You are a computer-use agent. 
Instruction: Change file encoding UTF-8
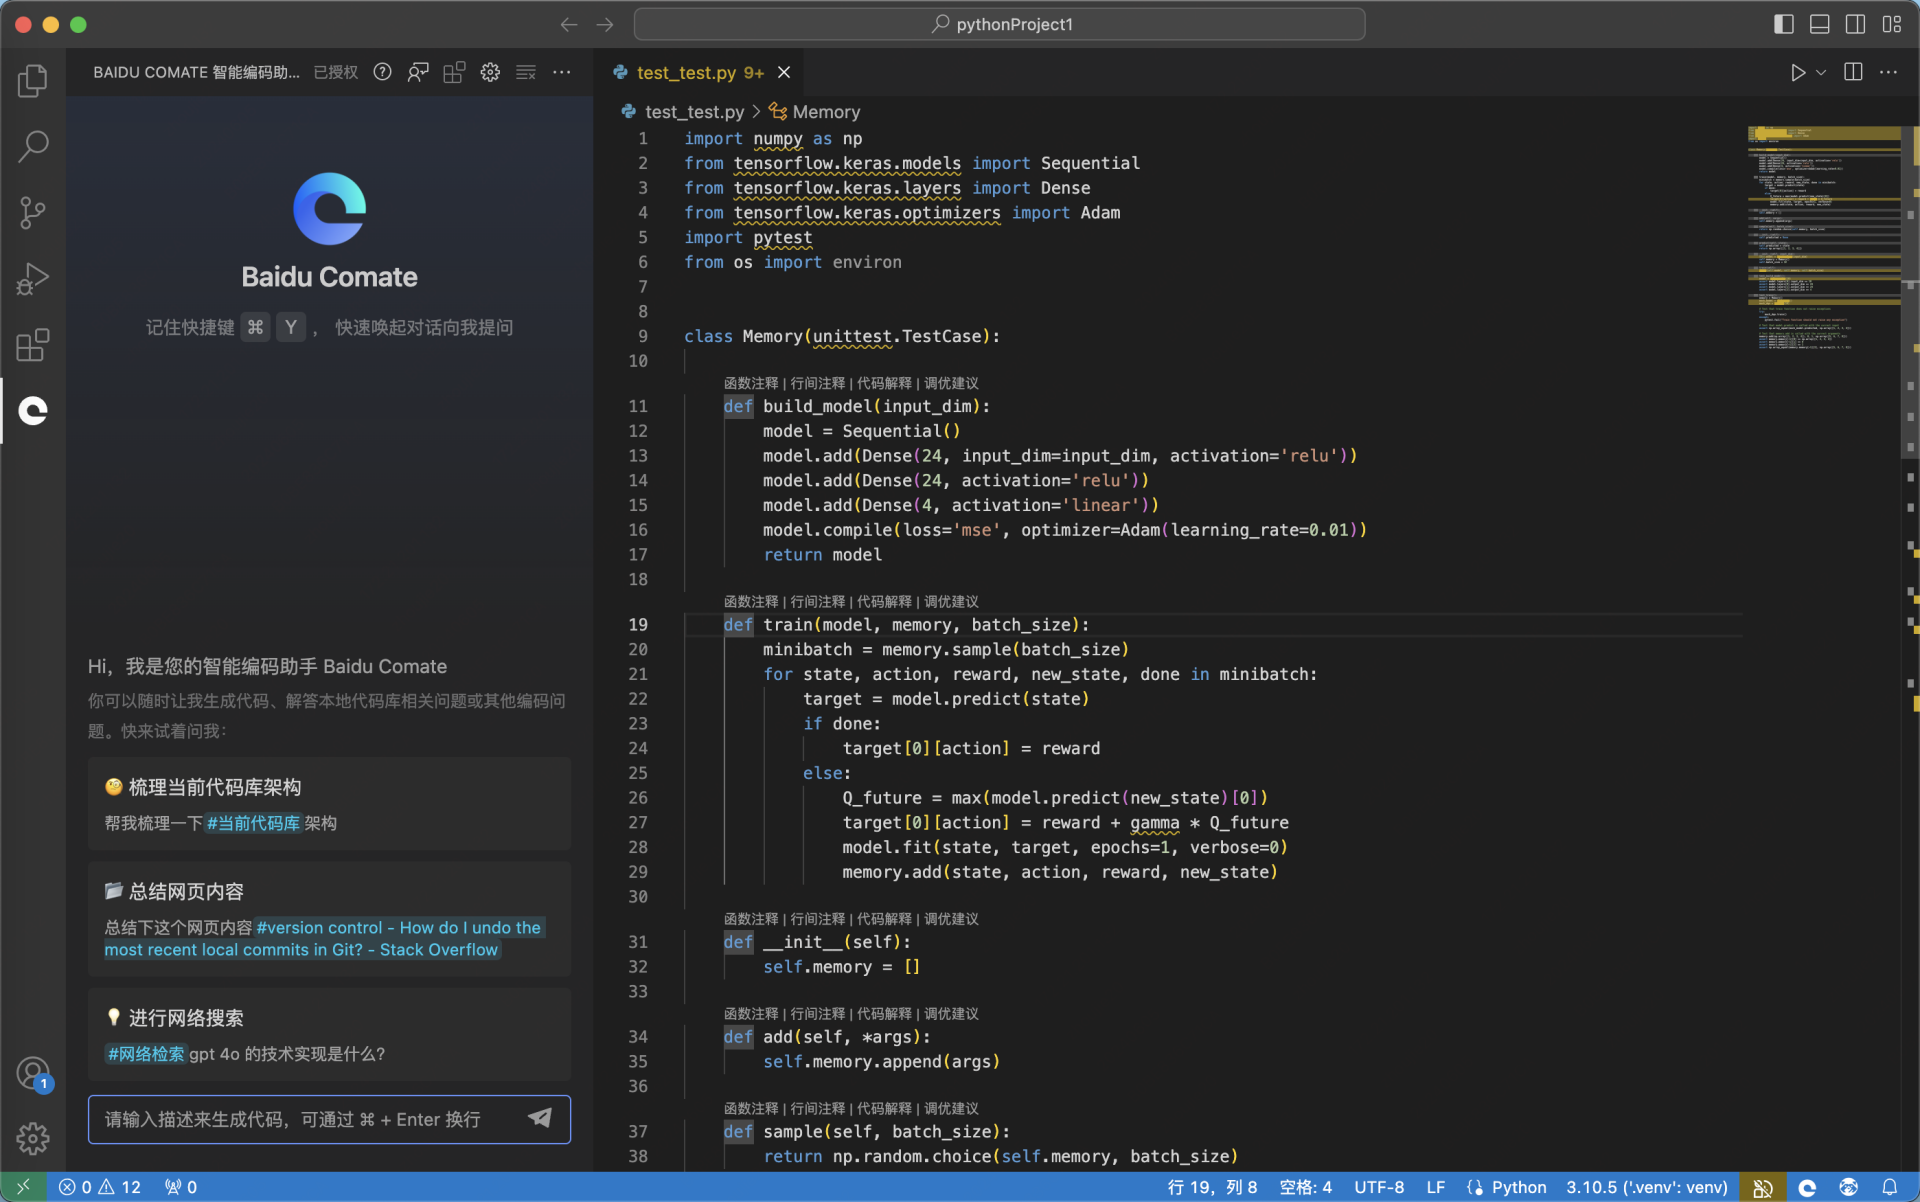[x=1379, y=1187]
